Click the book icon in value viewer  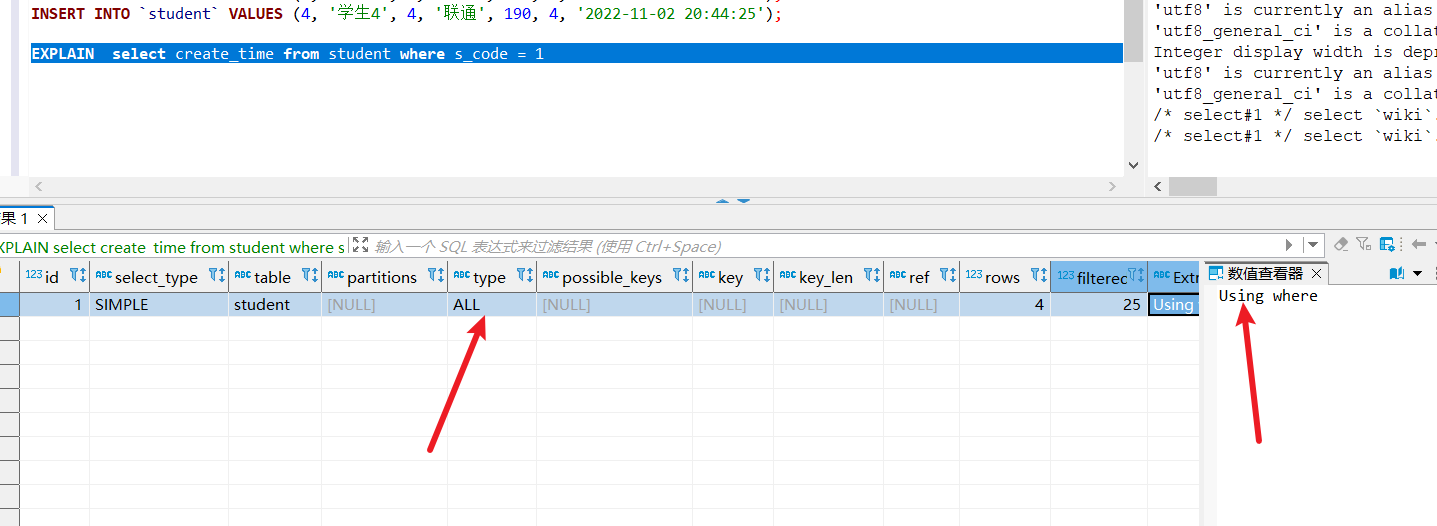1397,273
